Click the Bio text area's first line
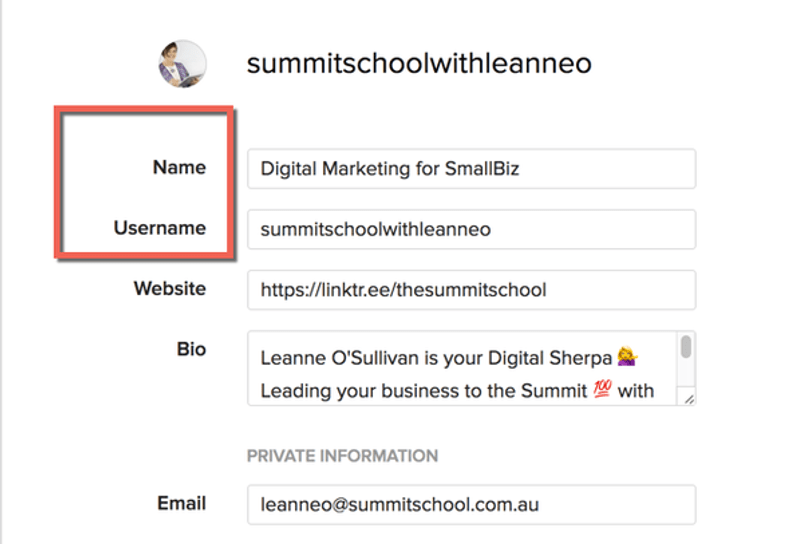806x544 pixels. 440,358
